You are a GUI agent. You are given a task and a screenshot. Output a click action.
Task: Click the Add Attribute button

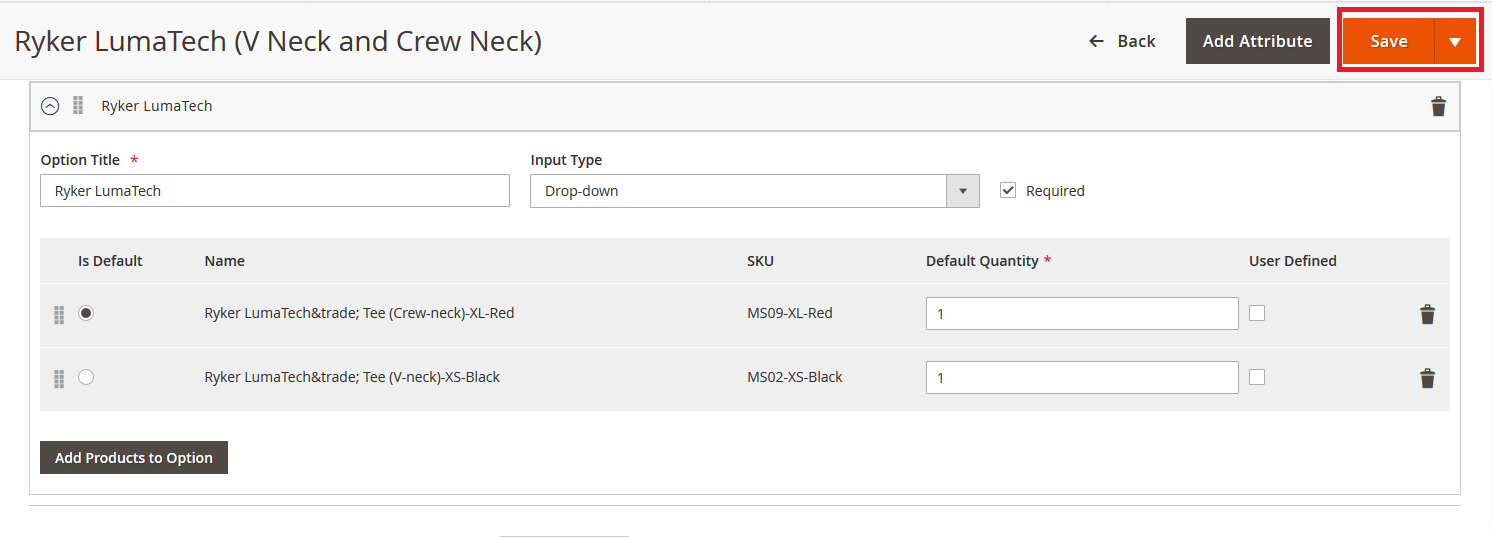point(1257,41)
